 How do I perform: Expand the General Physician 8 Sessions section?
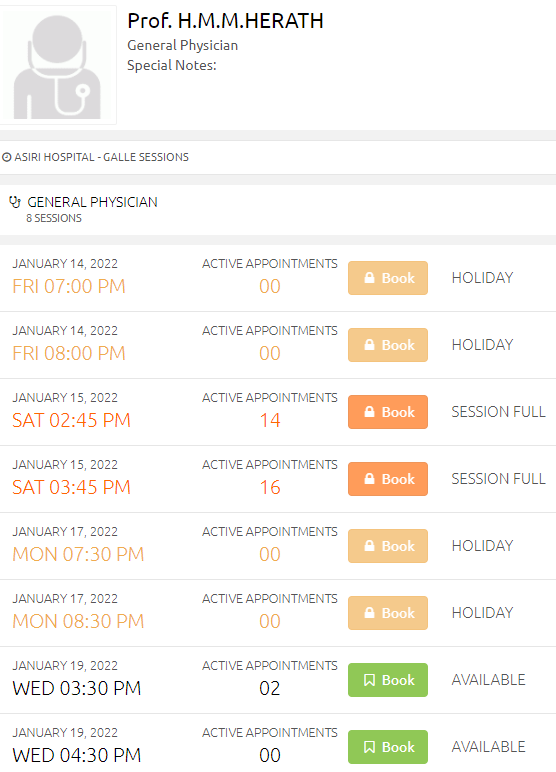pos(278,210)
